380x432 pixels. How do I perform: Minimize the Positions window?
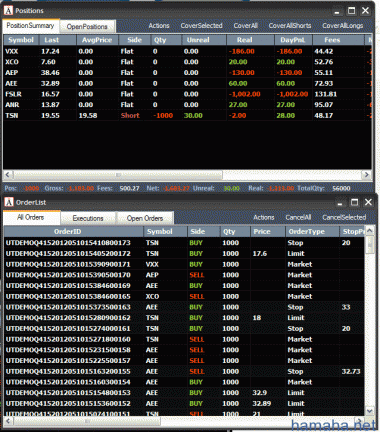click(x=337, y=11)
